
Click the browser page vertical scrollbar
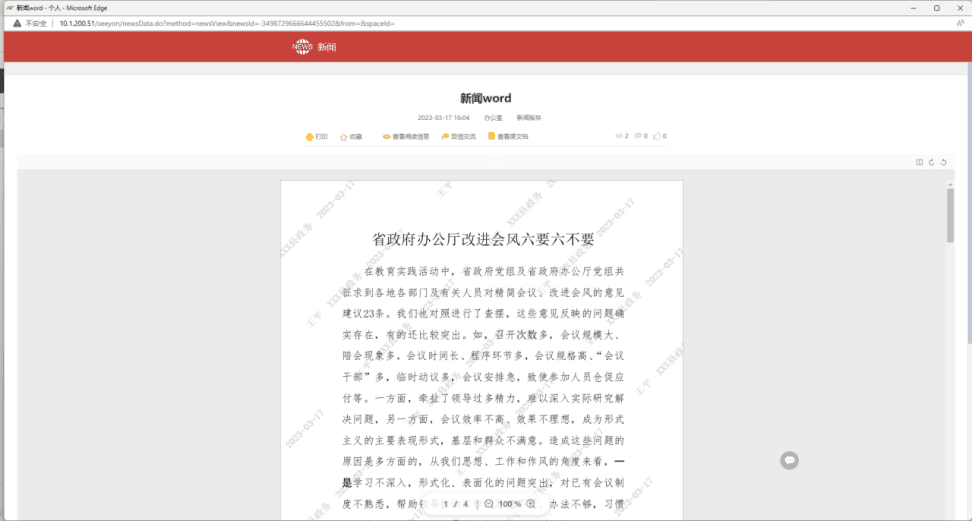tap(969, 204)
